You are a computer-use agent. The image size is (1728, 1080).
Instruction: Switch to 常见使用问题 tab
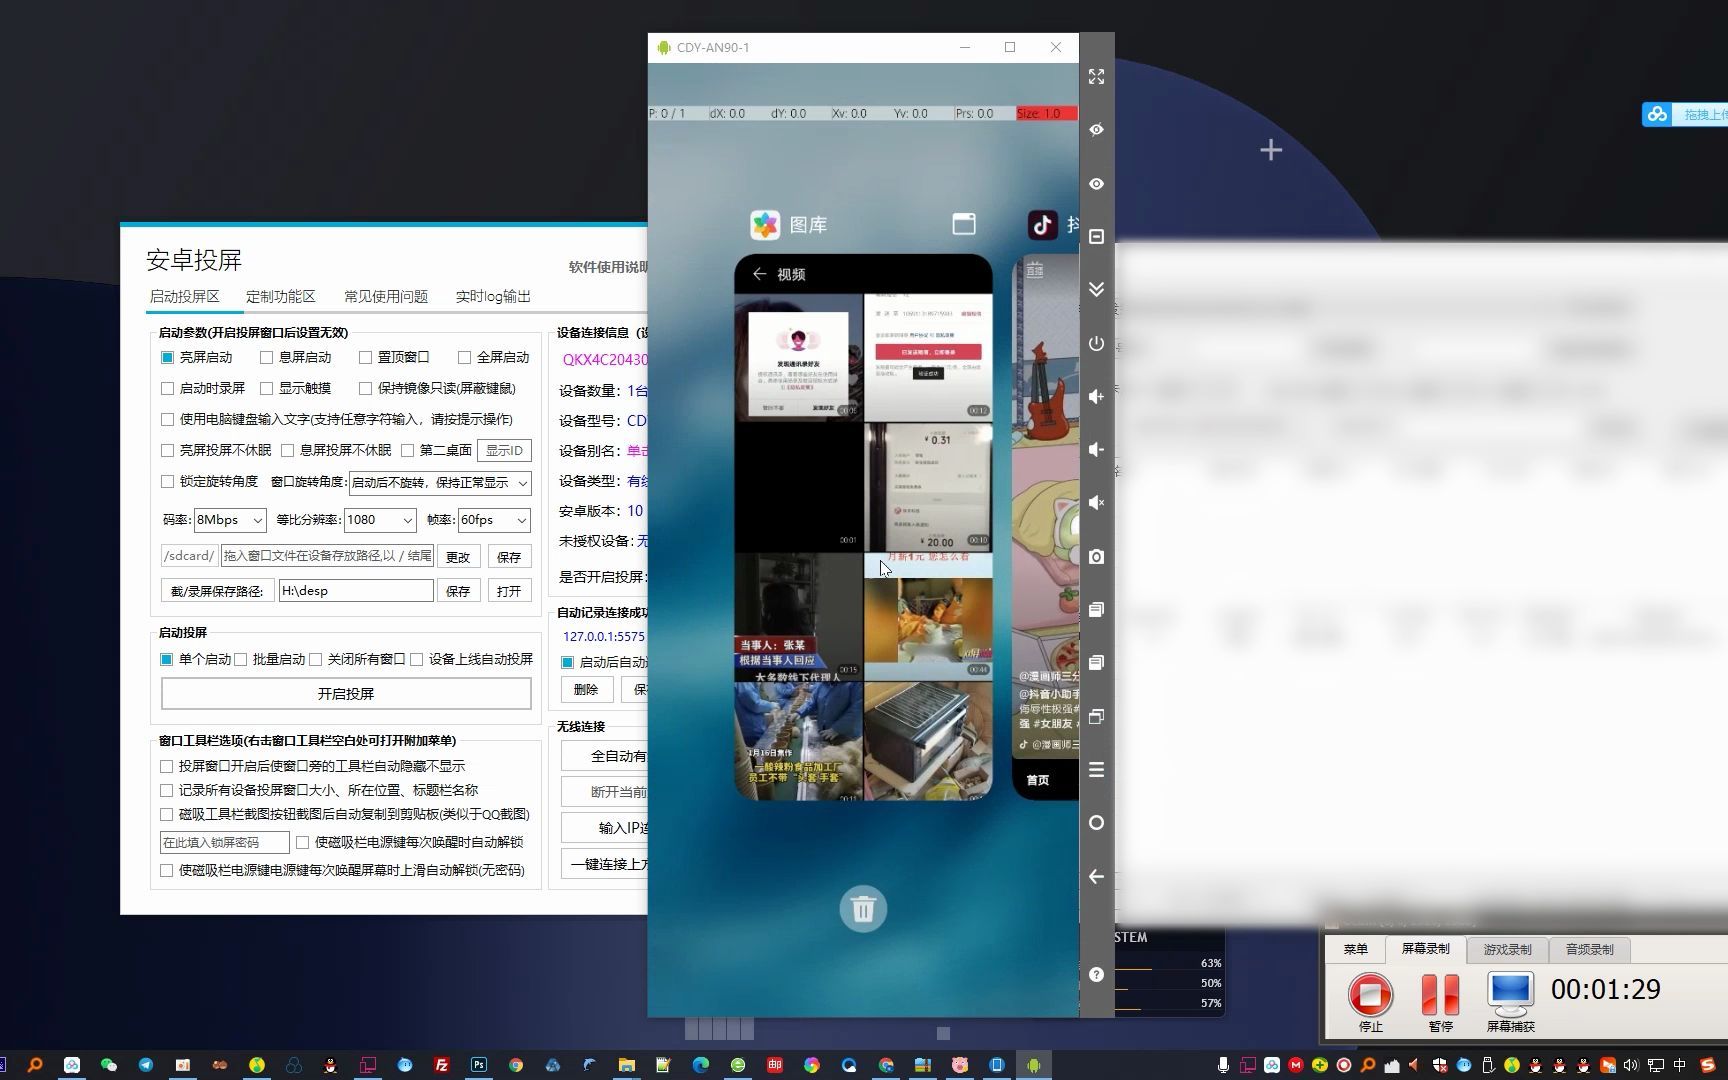386,296
